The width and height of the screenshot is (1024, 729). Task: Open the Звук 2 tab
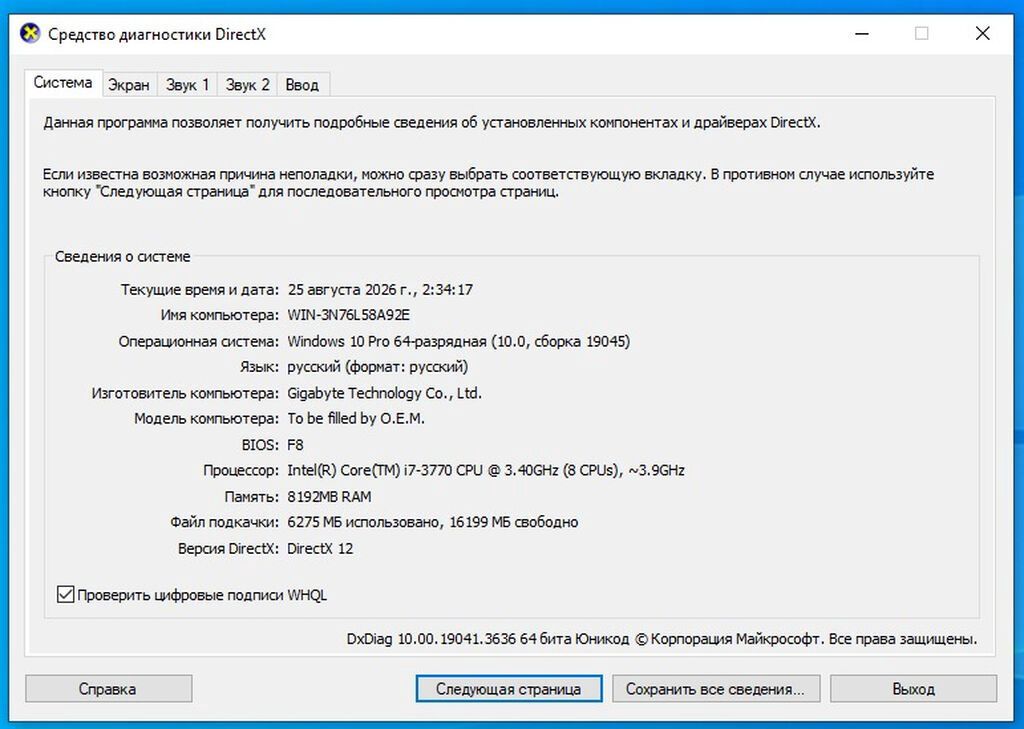click(x=248, y=84)
